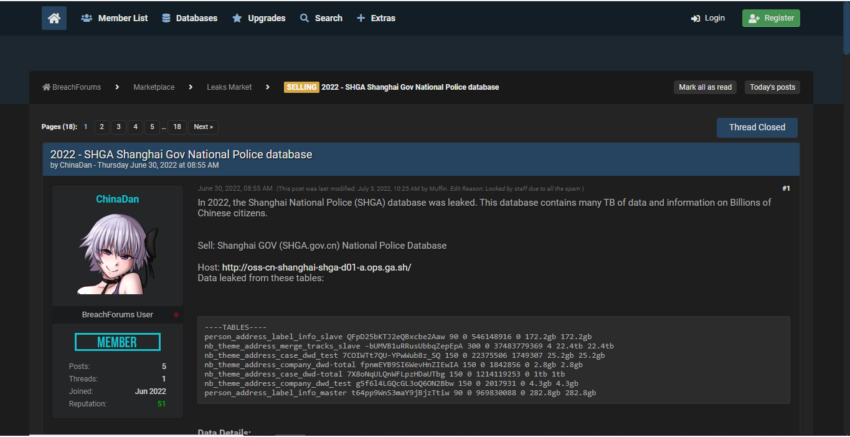Click the ChinaDan author link in header
This screenshot has width=850, height=437.
tap(75, 165)
